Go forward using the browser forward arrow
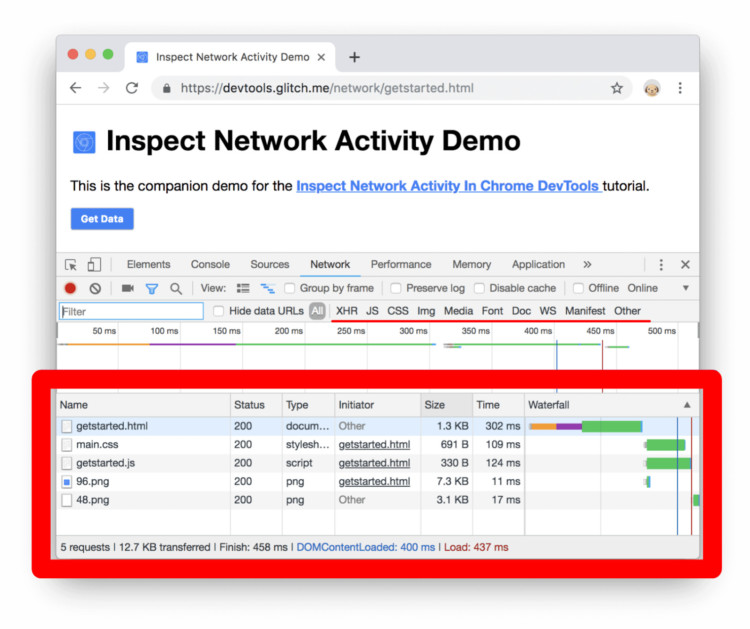Screen dimensions: 750x629 point(103,88)
